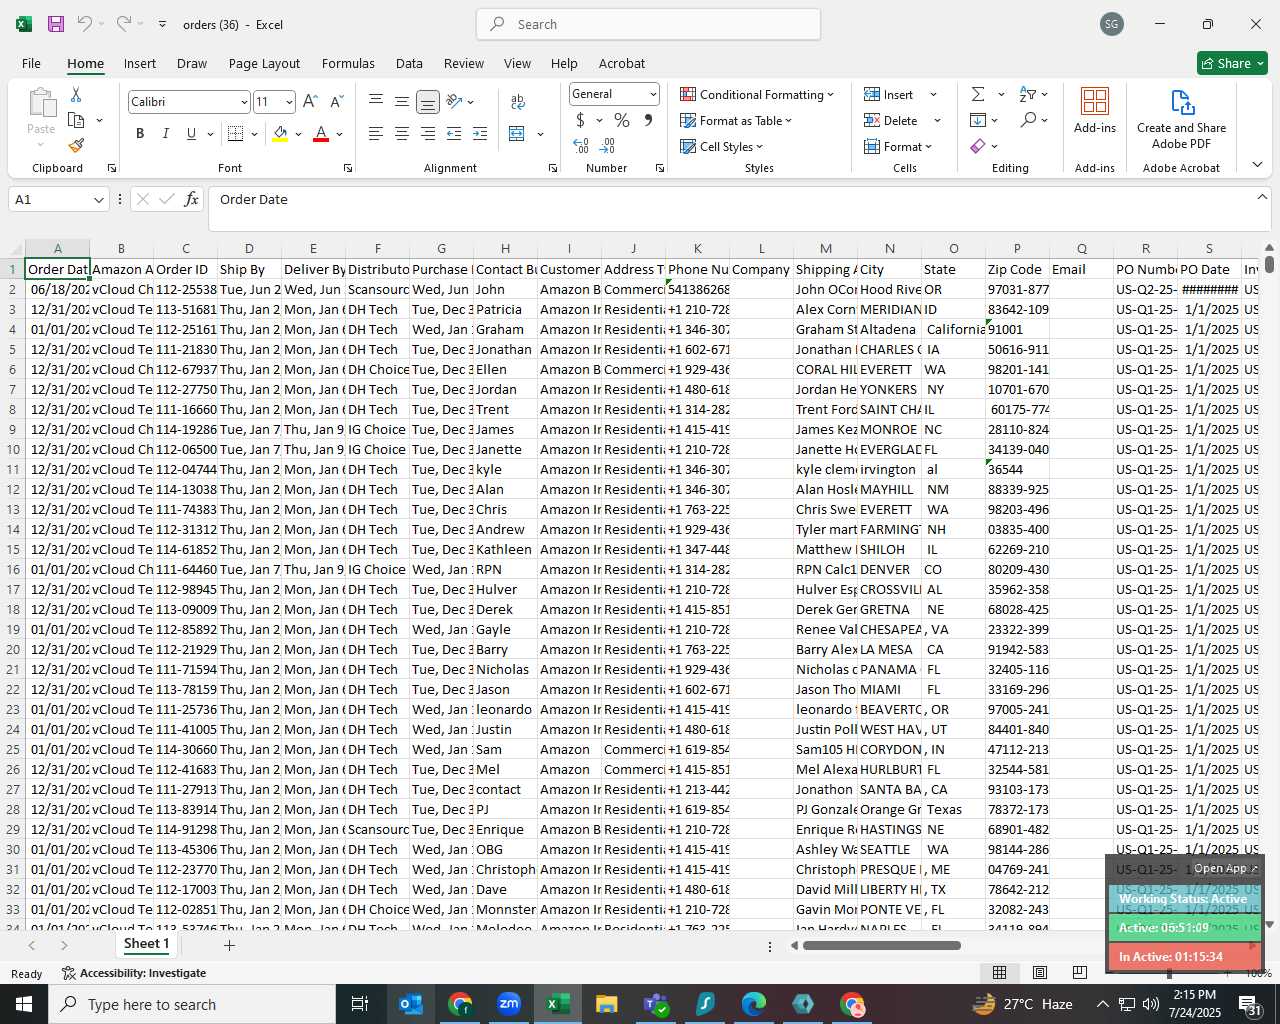Click the Decrease Font Size icon

click(336, 101)
